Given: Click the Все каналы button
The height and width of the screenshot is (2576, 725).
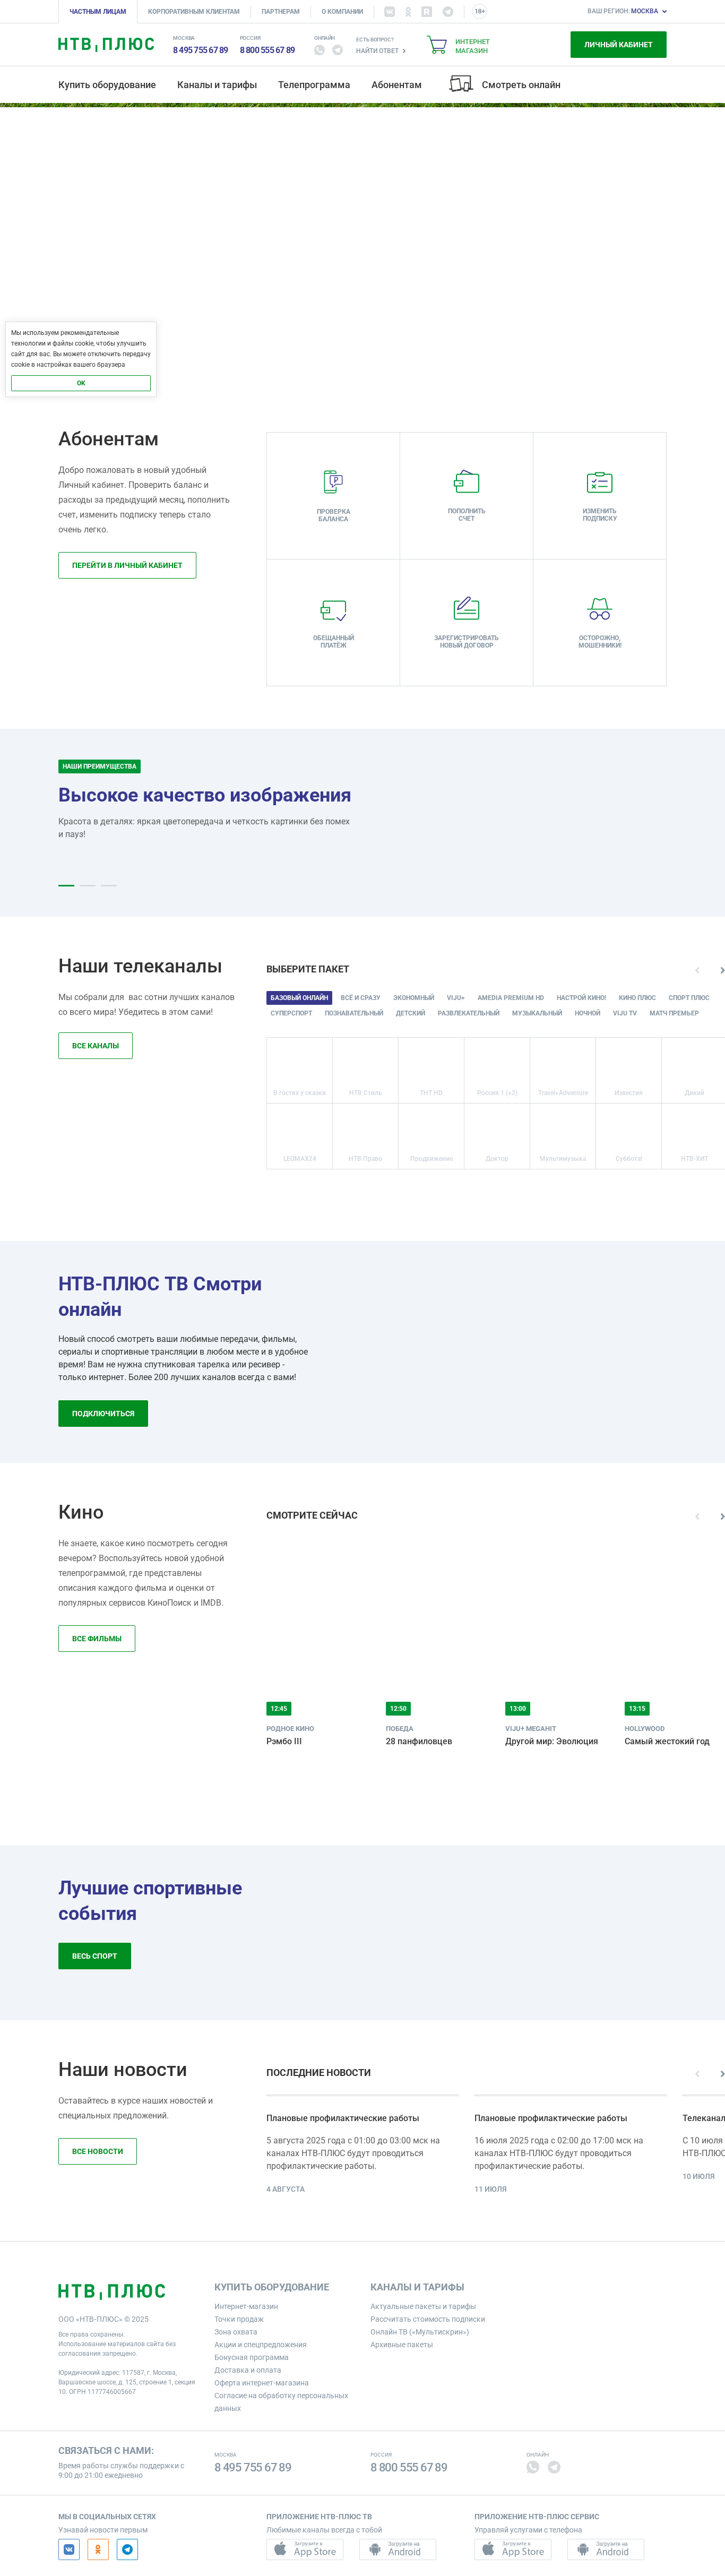Looking at the screenshot, I should click(x=95, y=1046).
